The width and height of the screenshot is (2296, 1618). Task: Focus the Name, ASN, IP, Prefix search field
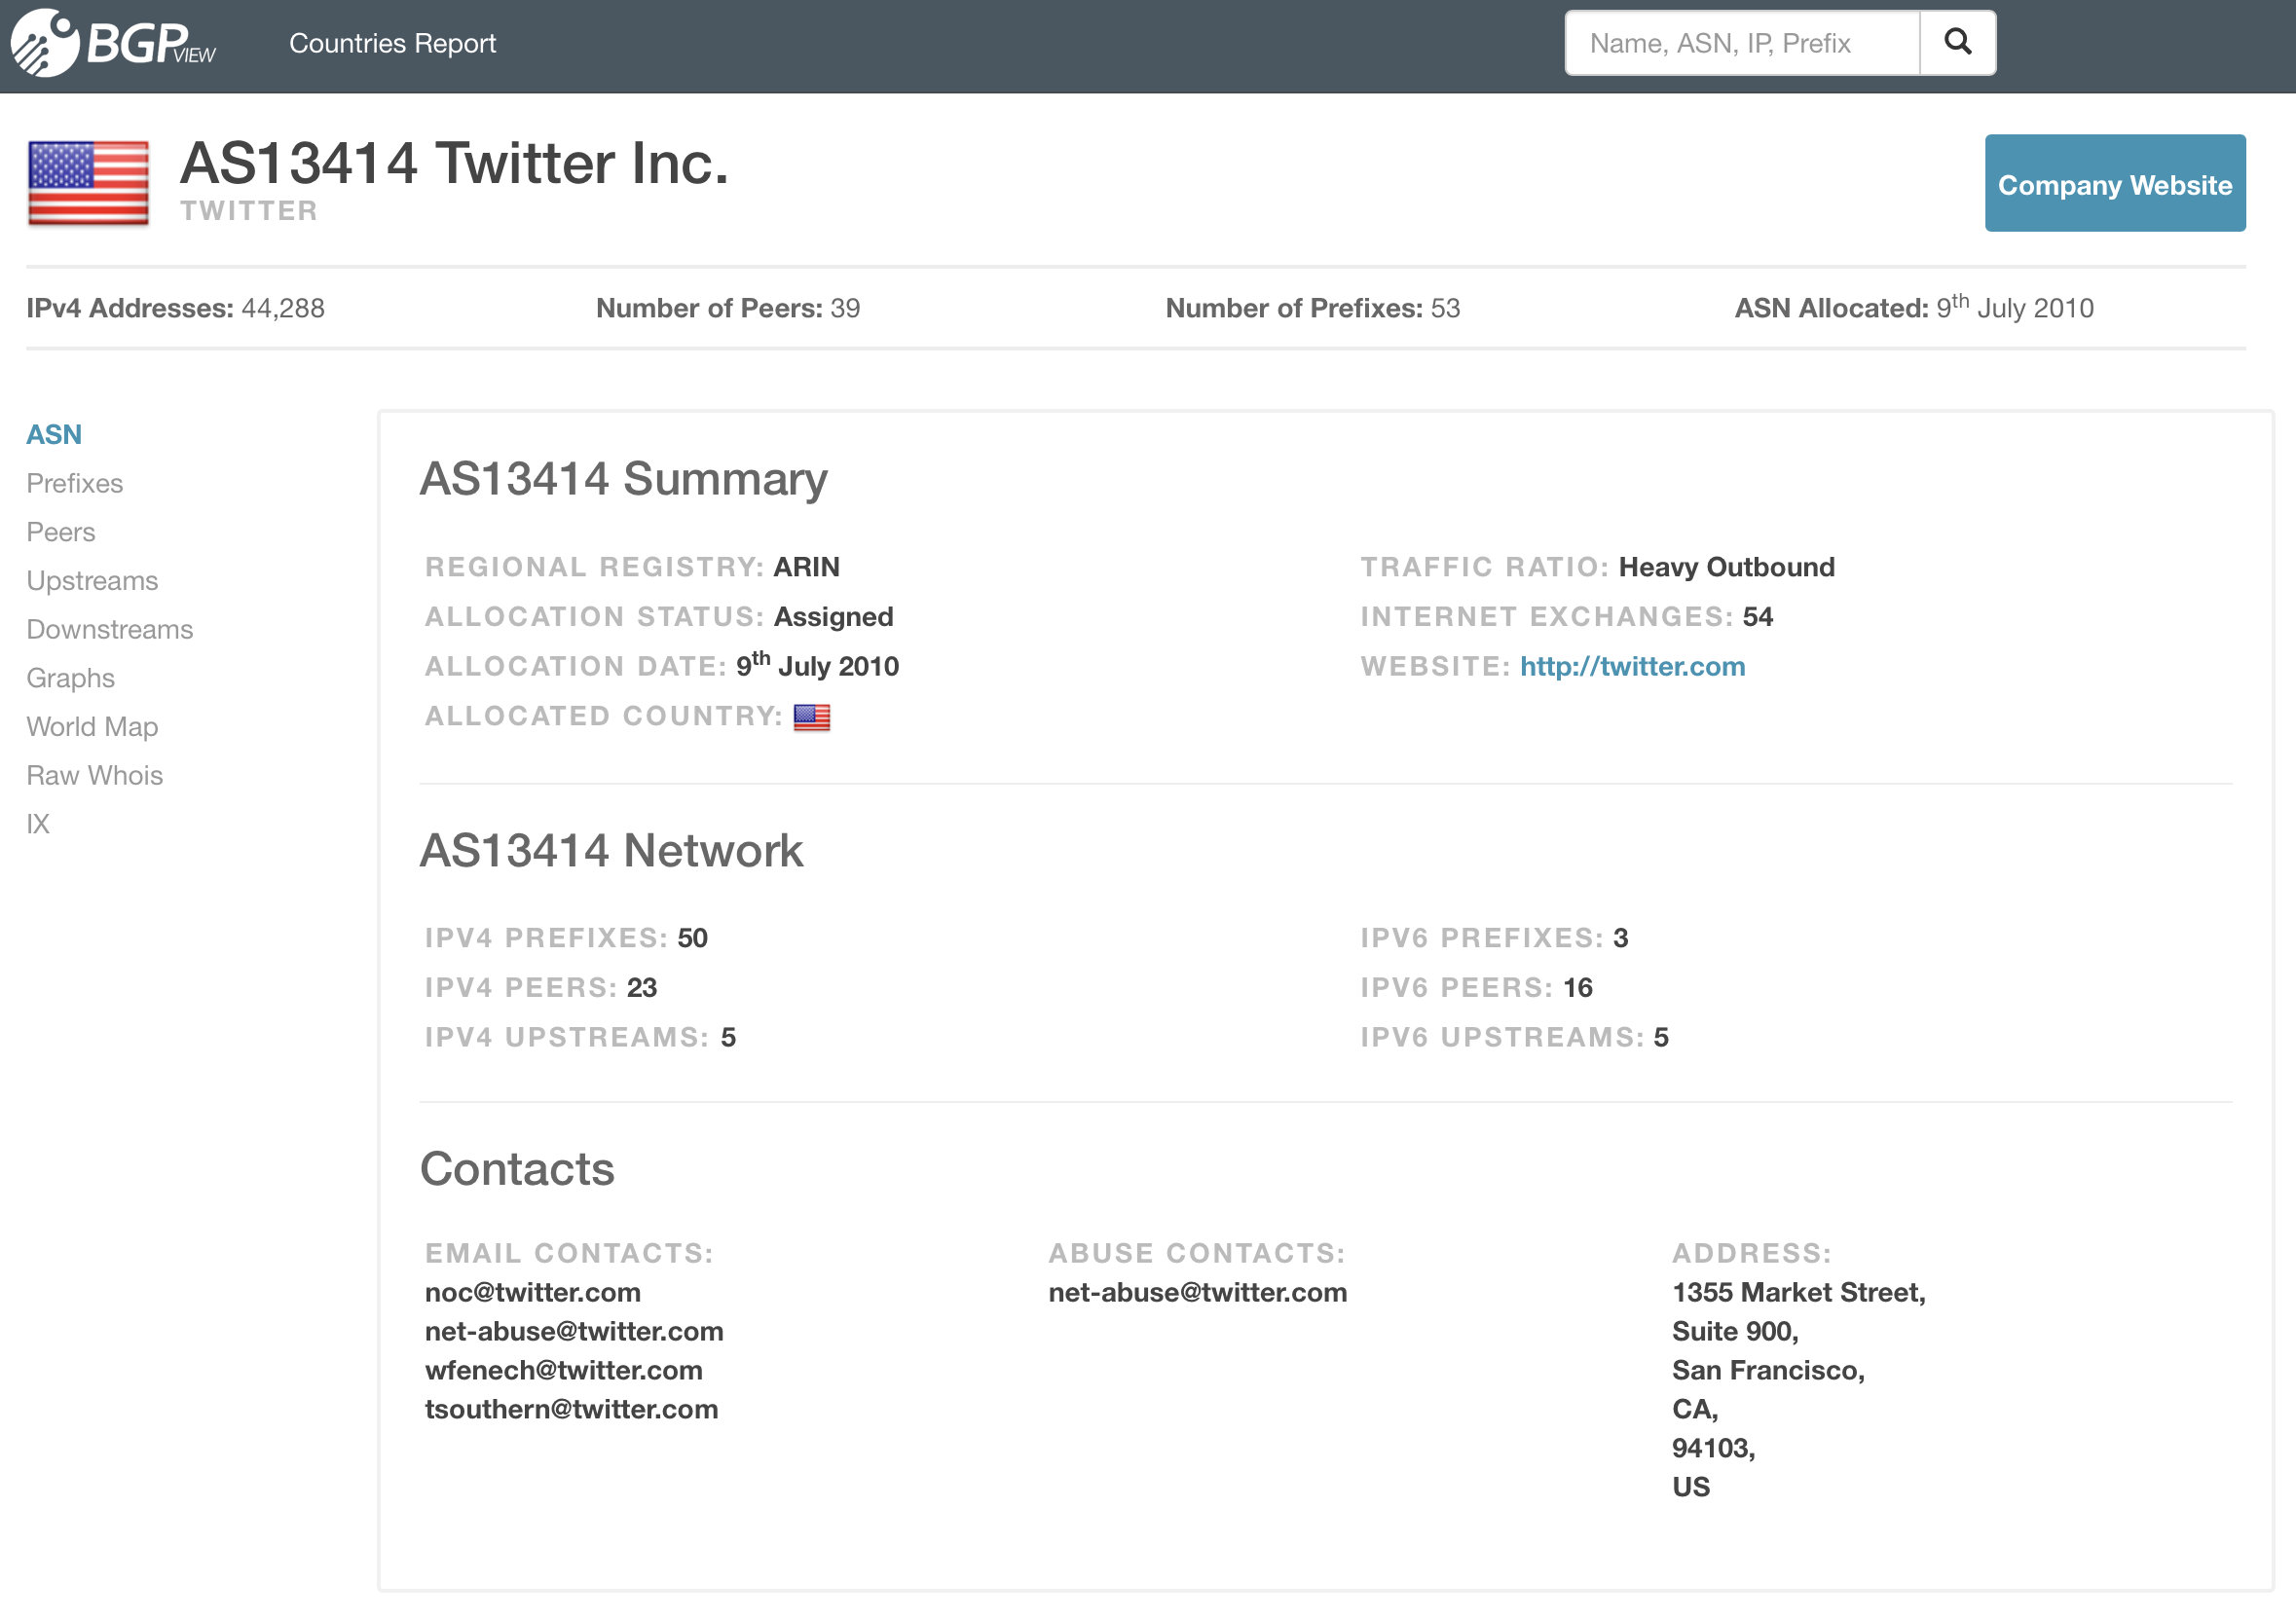click(x=1742, y=42)
